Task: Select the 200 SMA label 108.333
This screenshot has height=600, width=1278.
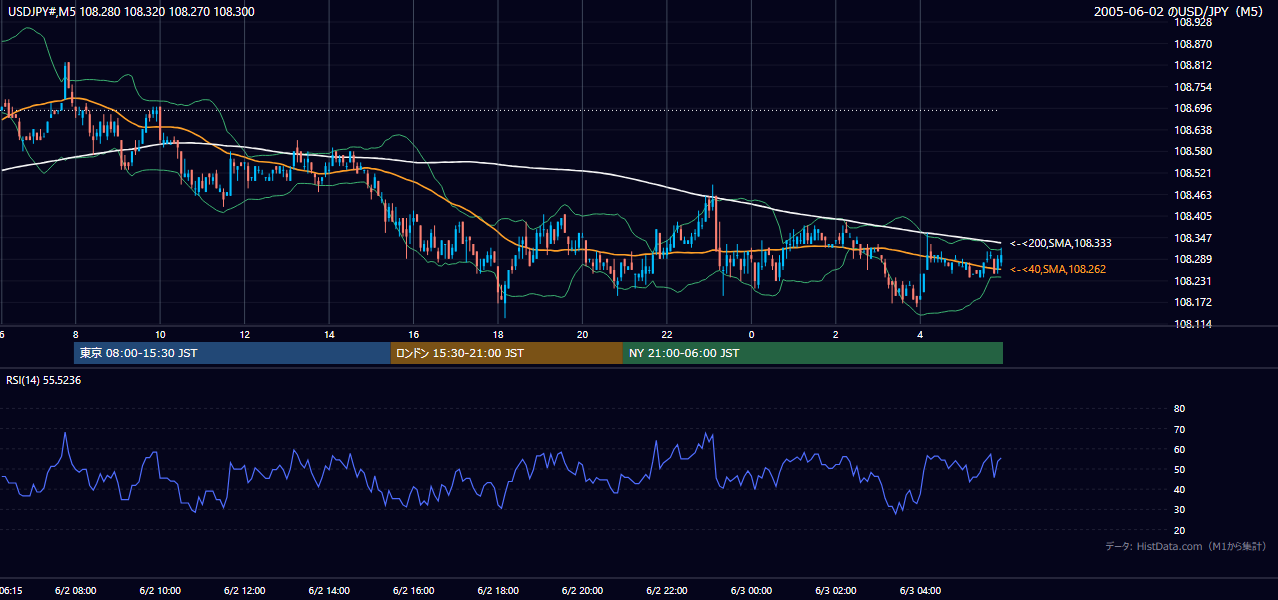Action: [1061, 243]
